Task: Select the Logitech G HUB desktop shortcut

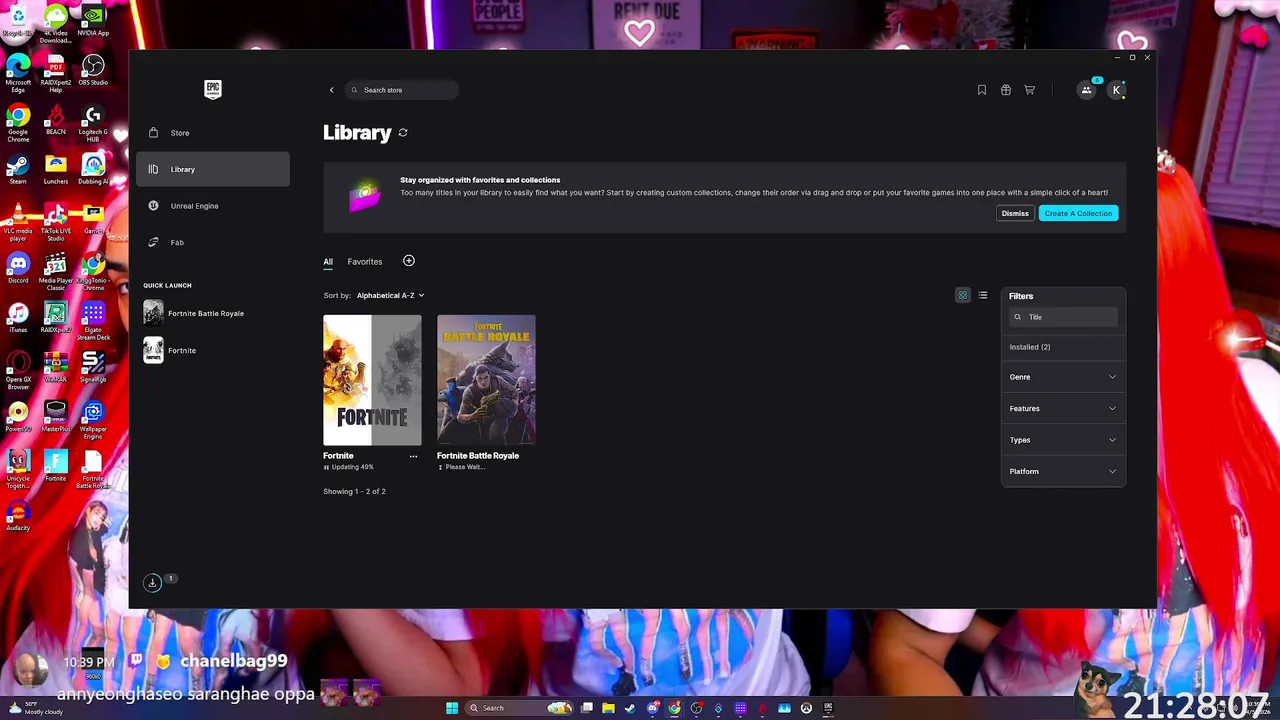Action: point(93,123)
